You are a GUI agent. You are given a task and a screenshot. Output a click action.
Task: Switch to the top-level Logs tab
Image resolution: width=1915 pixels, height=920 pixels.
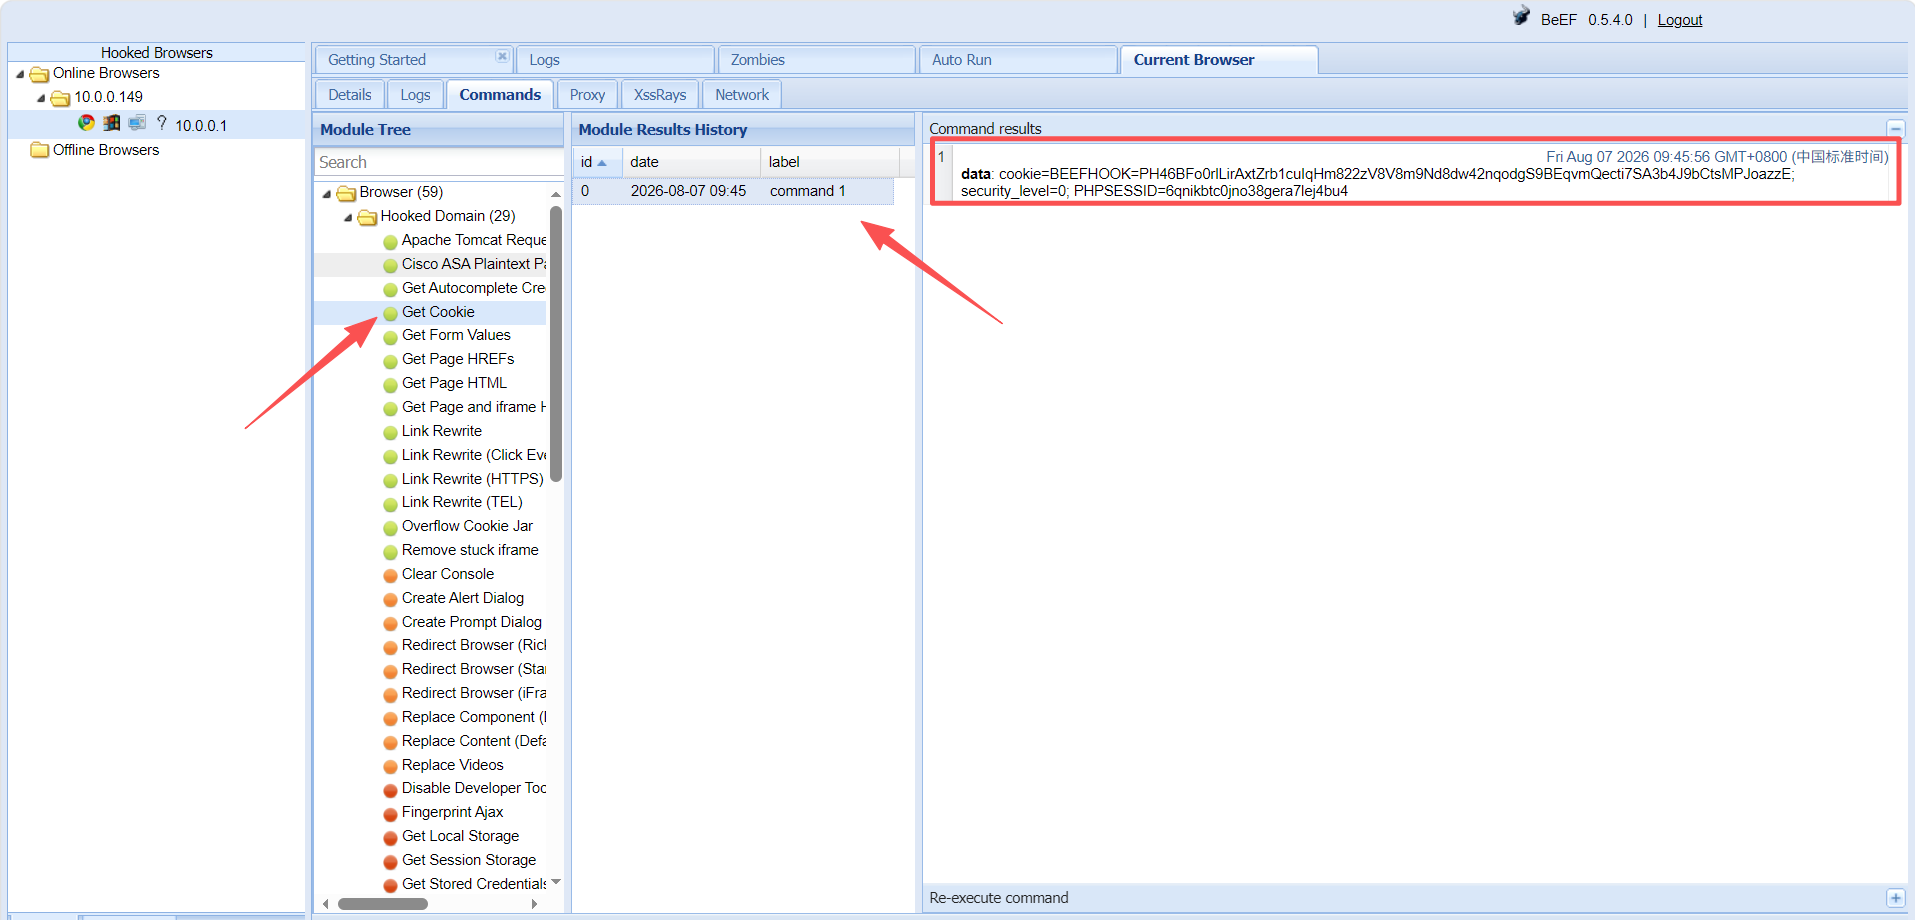click(615, 60)
